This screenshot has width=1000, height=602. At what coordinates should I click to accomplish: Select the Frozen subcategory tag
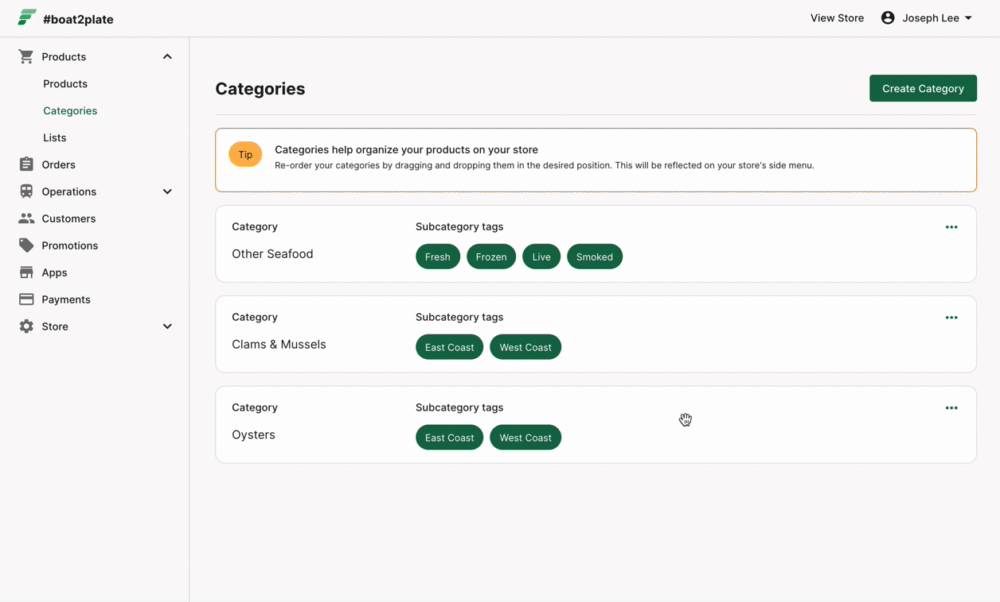point(491,257)
